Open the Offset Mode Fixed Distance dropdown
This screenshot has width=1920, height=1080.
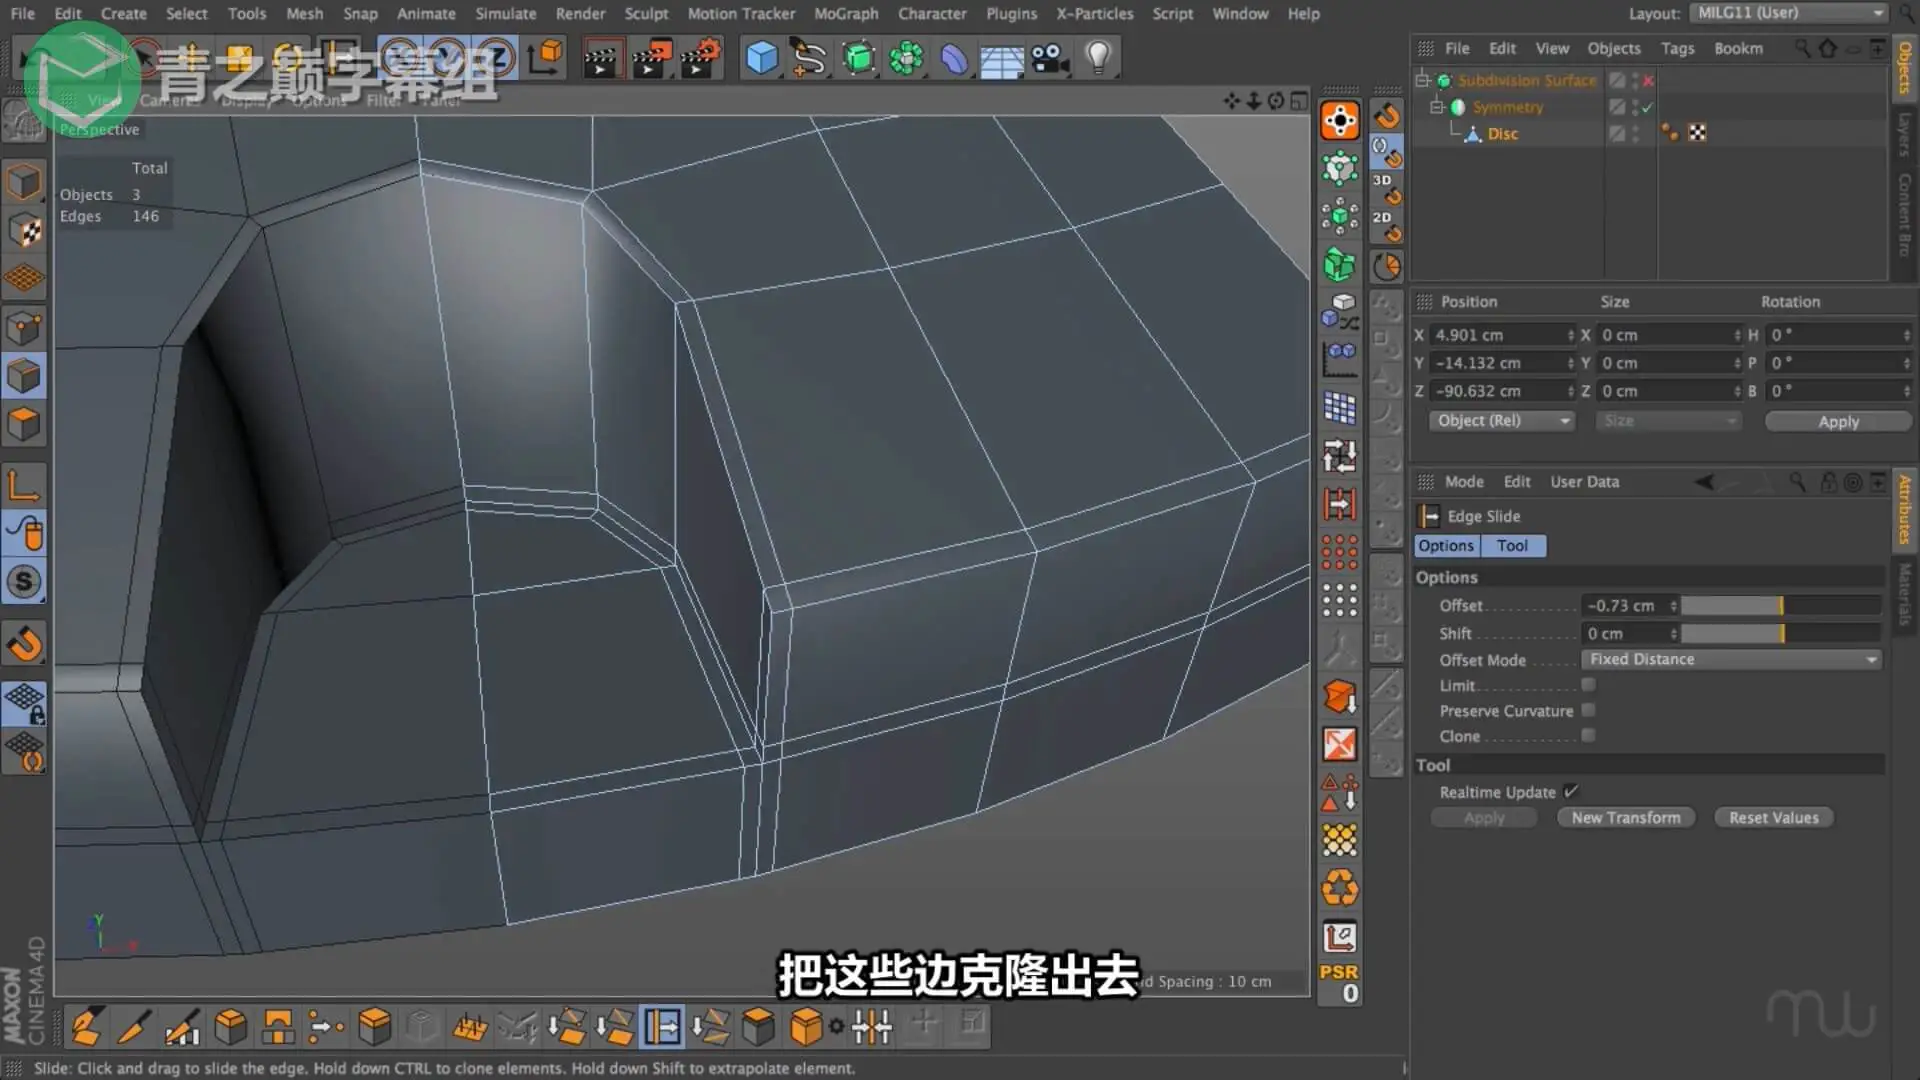pos(1731,659)
